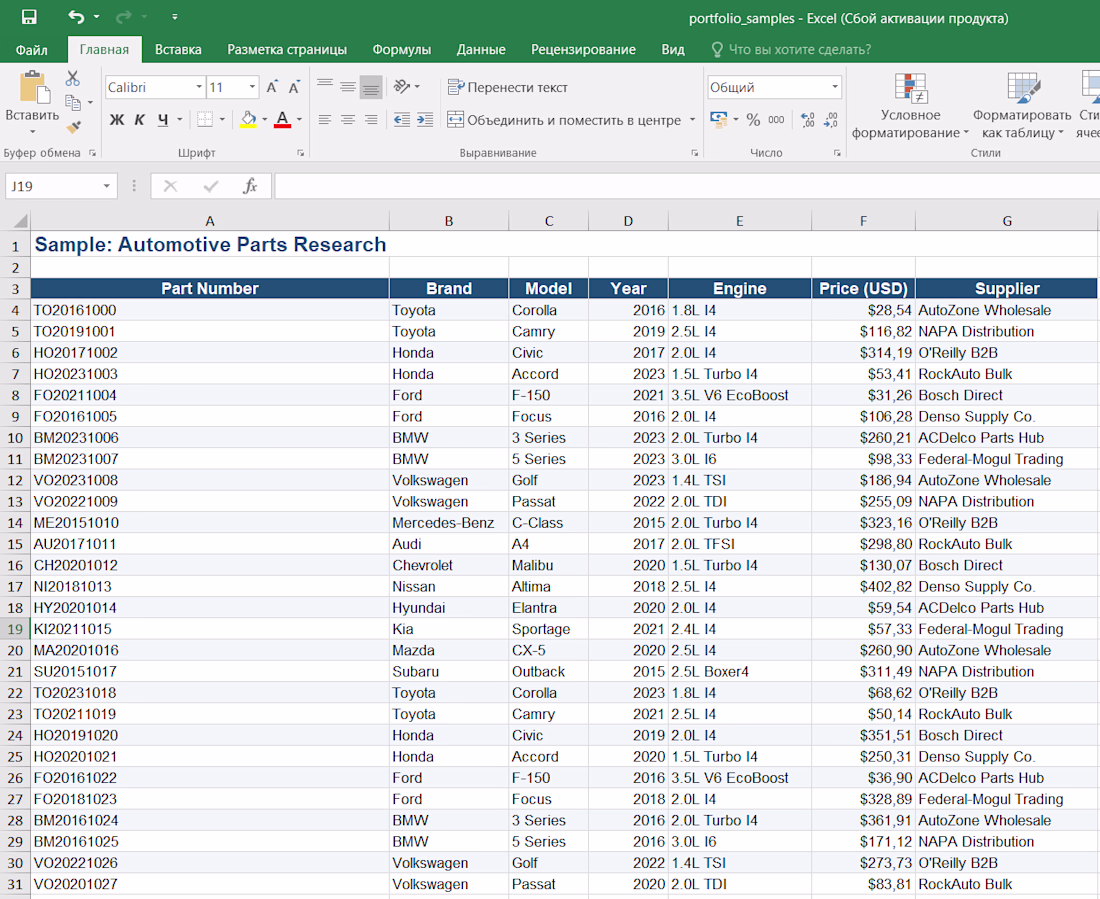The image size is (1100, 899).
Task: Align text to the middle of cell
Action: point(348,87)
